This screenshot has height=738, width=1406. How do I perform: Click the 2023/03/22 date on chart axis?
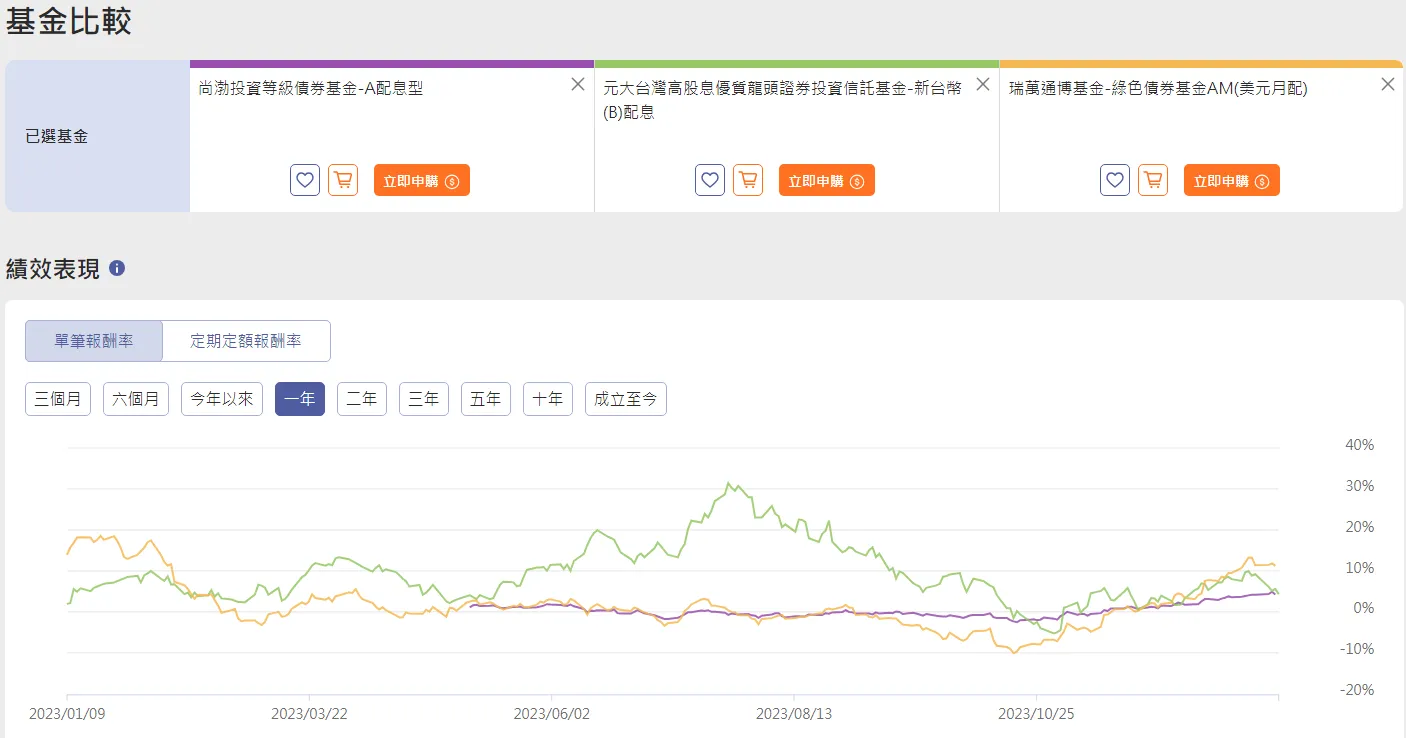coord(308,714)
